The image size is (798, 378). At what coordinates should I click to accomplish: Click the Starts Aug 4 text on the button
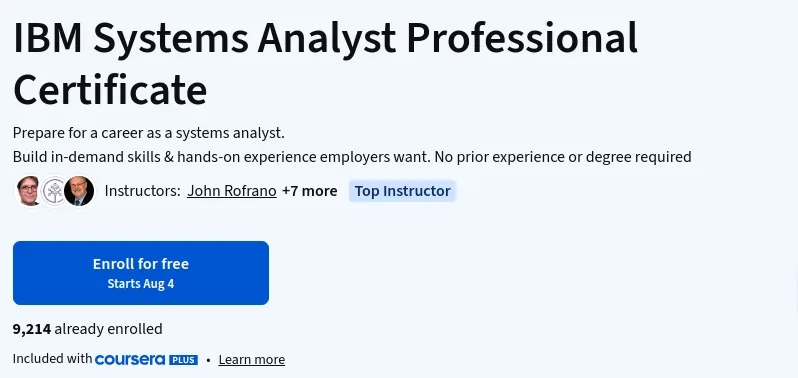(x=141, y=284)
